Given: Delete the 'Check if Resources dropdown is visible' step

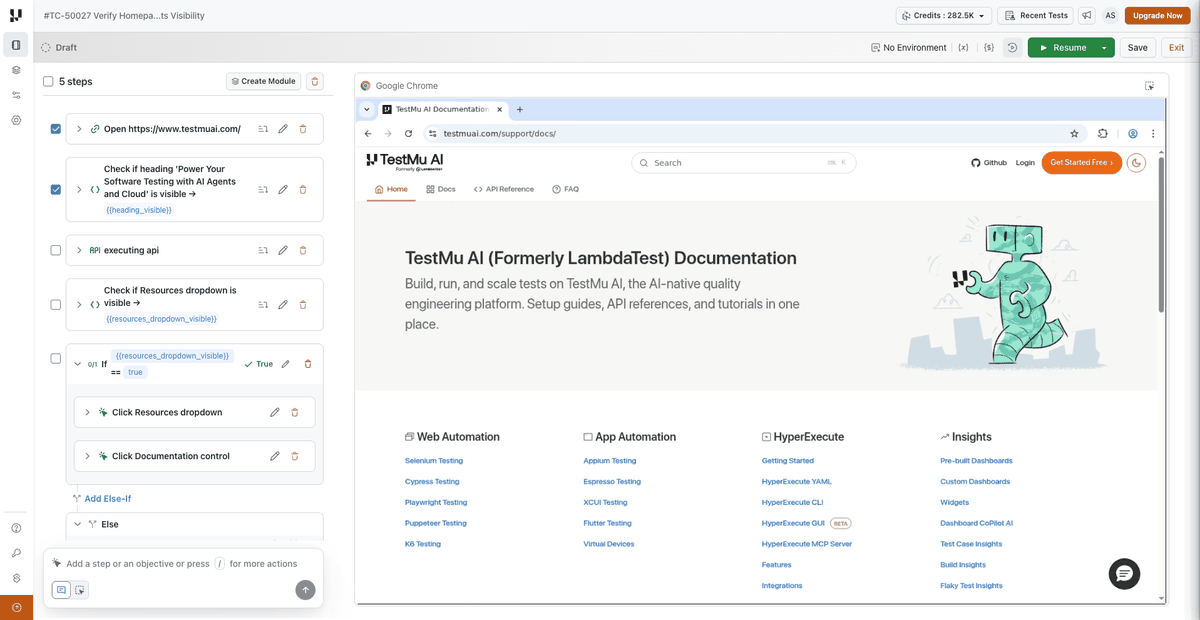Looking at the screenshot, I should [x=303, y=304].
